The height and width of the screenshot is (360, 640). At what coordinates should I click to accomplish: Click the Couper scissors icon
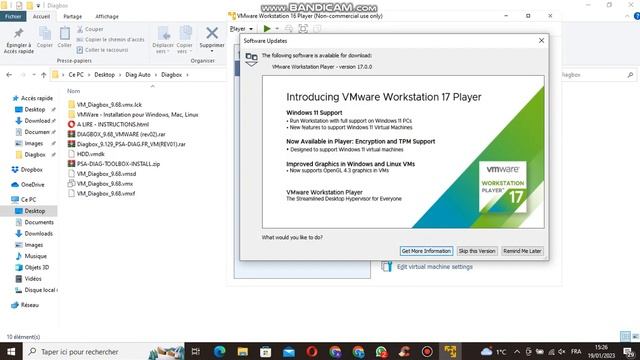80,29
